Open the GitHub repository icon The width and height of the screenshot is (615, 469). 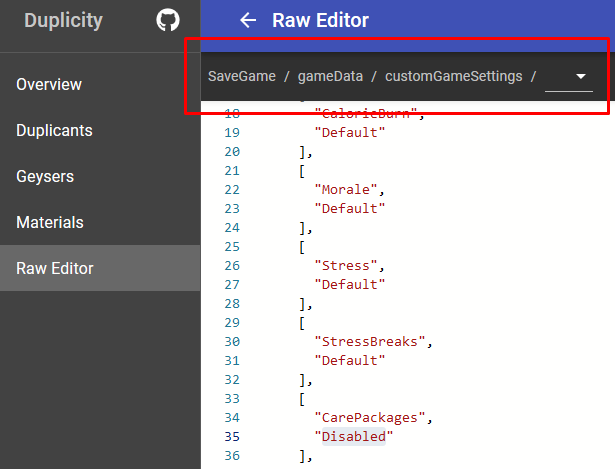(168, 20)
